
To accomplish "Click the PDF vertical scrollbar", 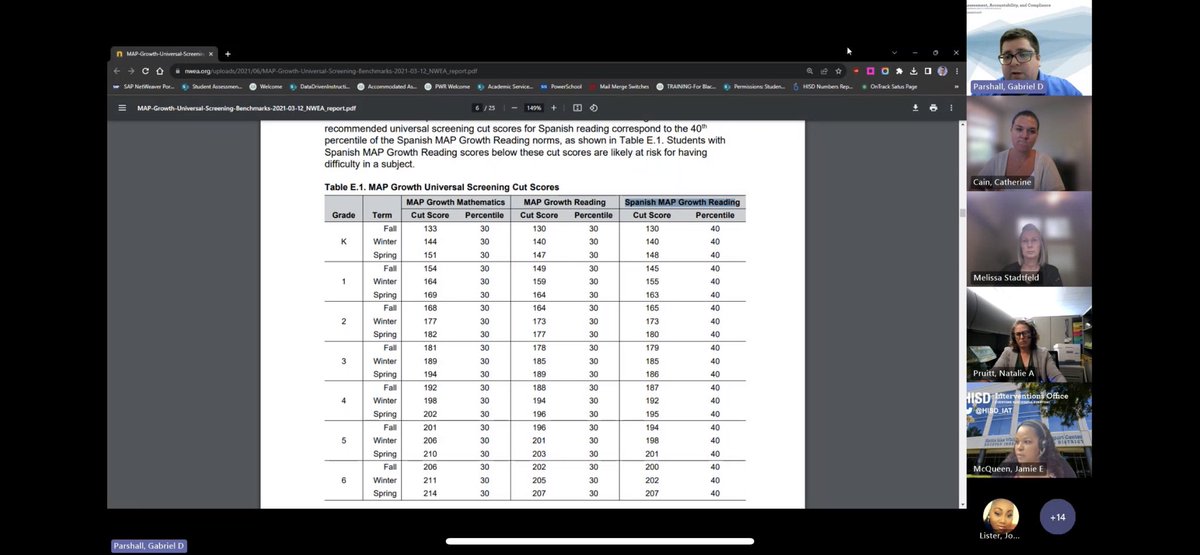I will 961,212.
